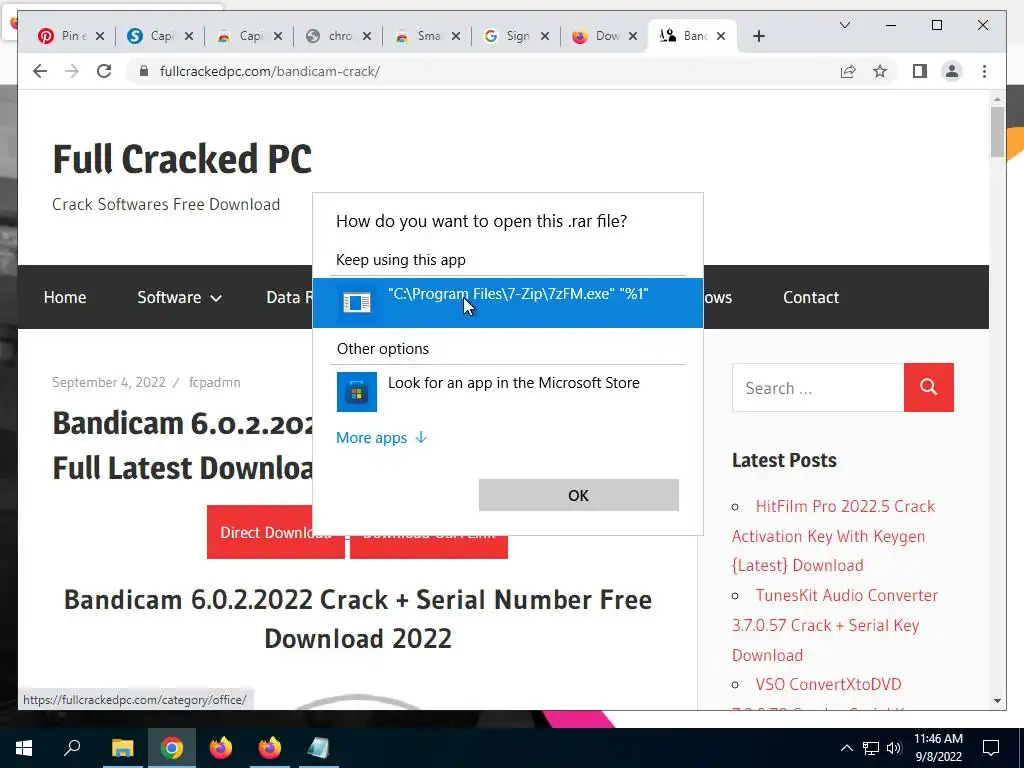Viewport: 1024px width, 768px height.
Task: Bookmark this page with star icon
Action: coord(880,71)
